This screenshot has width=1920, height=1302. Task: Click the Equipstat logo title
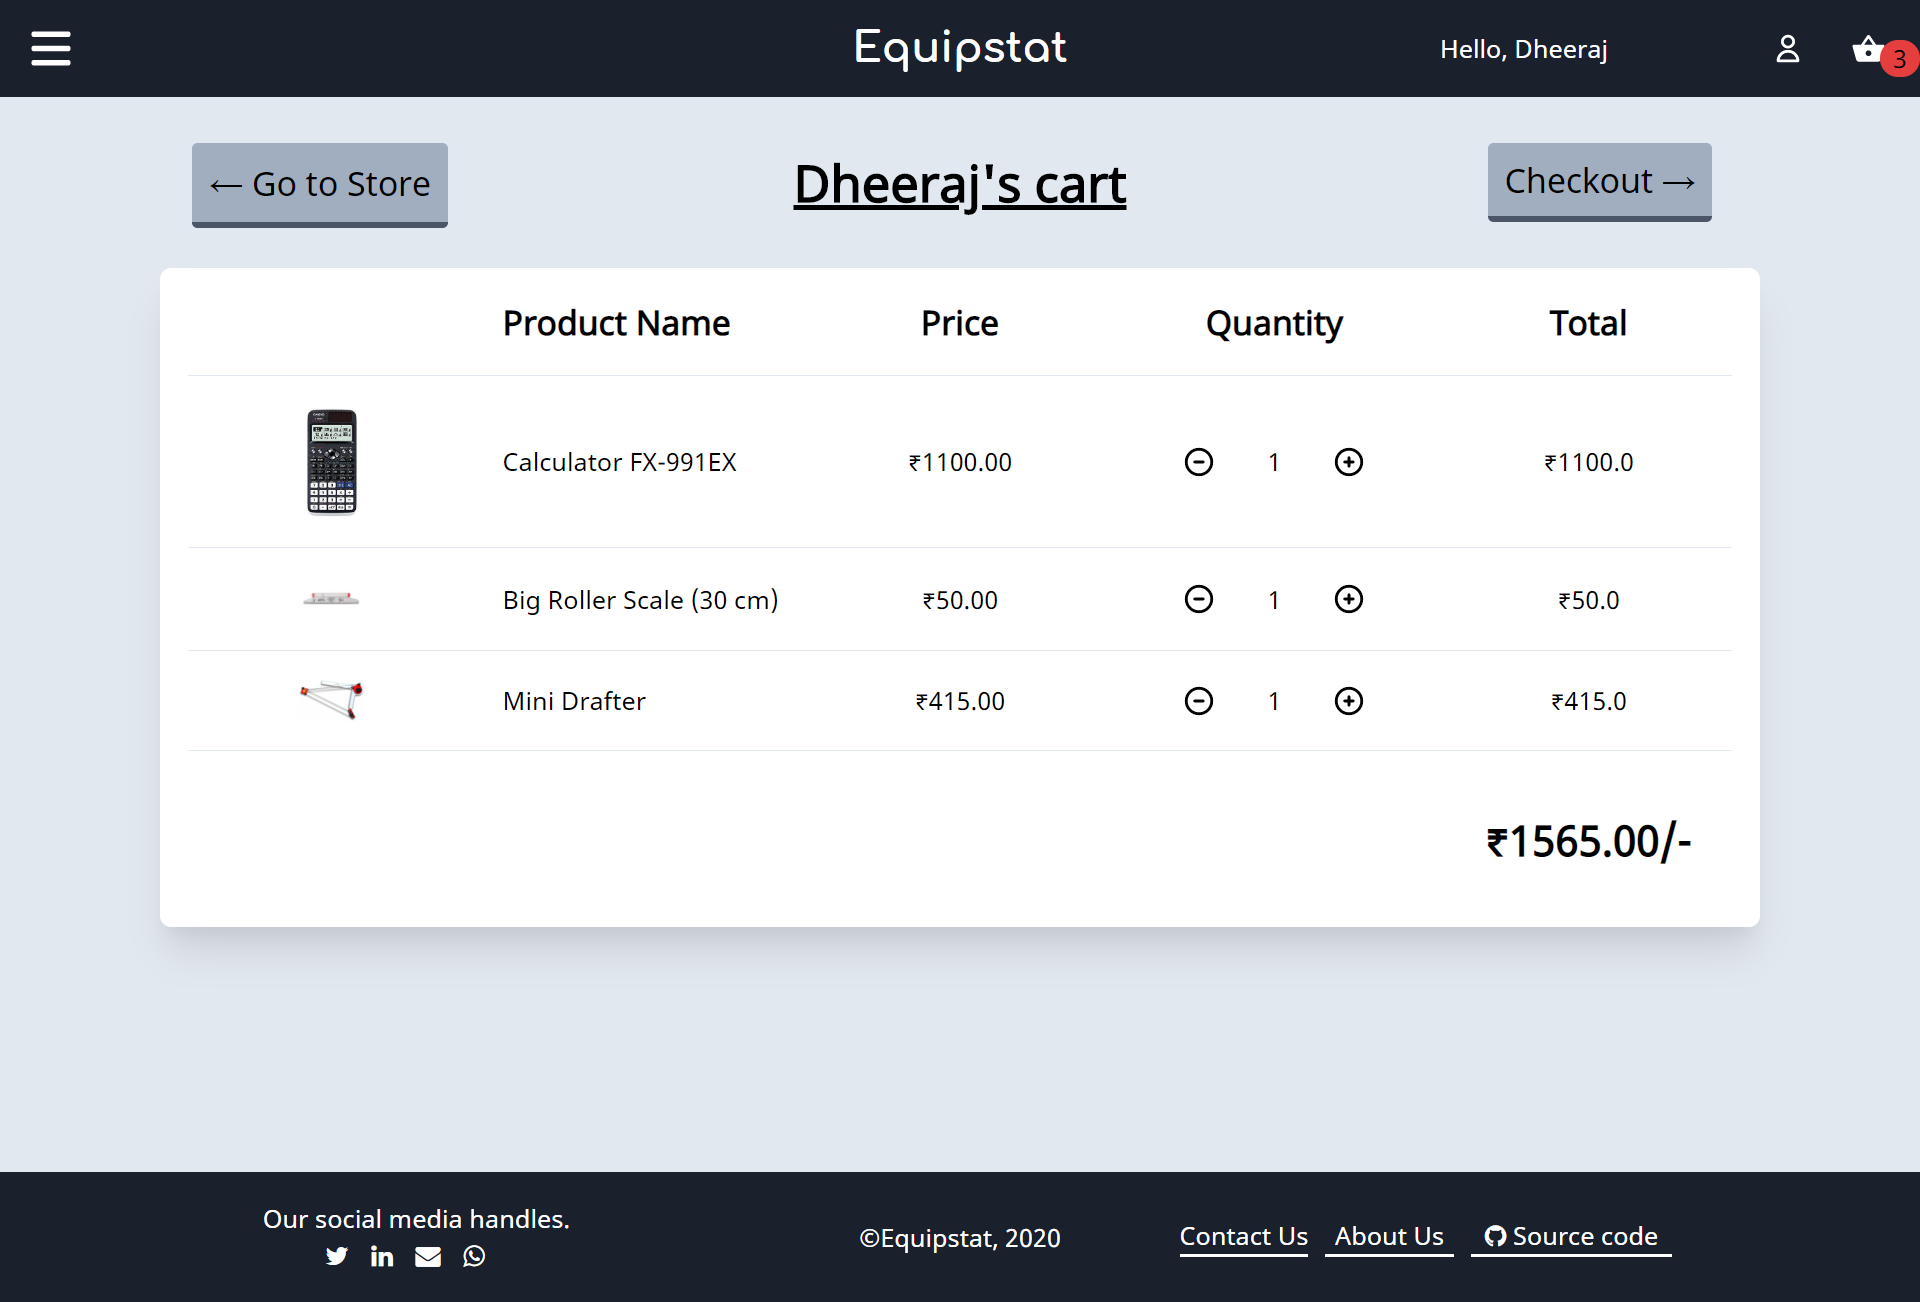pyautogui.click(x=960, y=48)
